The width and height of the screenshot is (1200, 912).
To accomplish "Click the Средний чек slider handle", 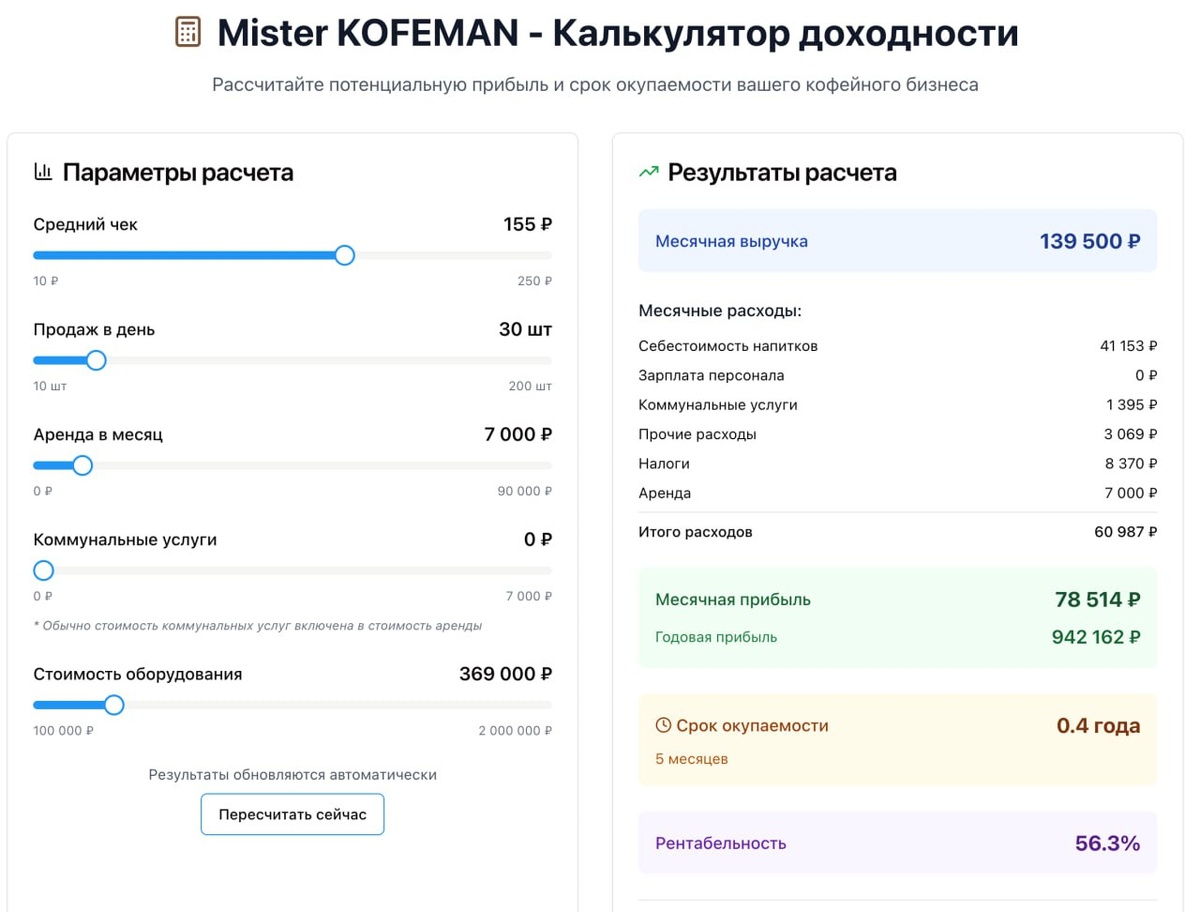I will tap(344, 256).
